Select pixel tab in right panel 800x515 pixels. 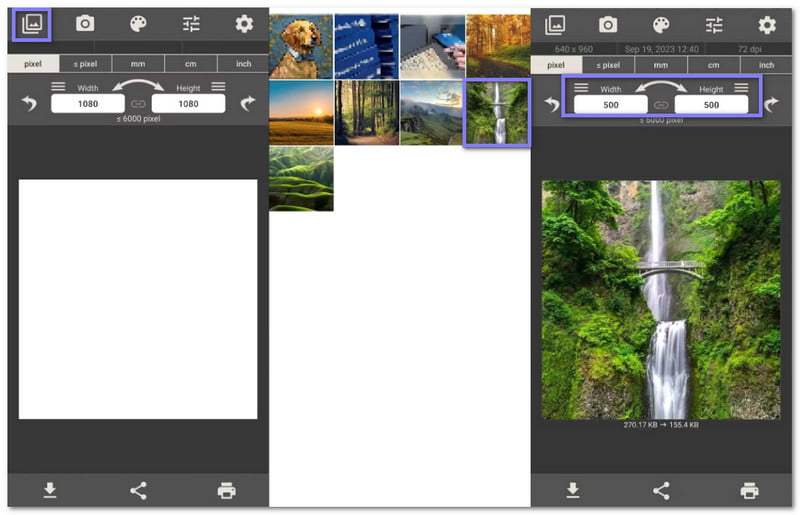click(x=556, y=65)
